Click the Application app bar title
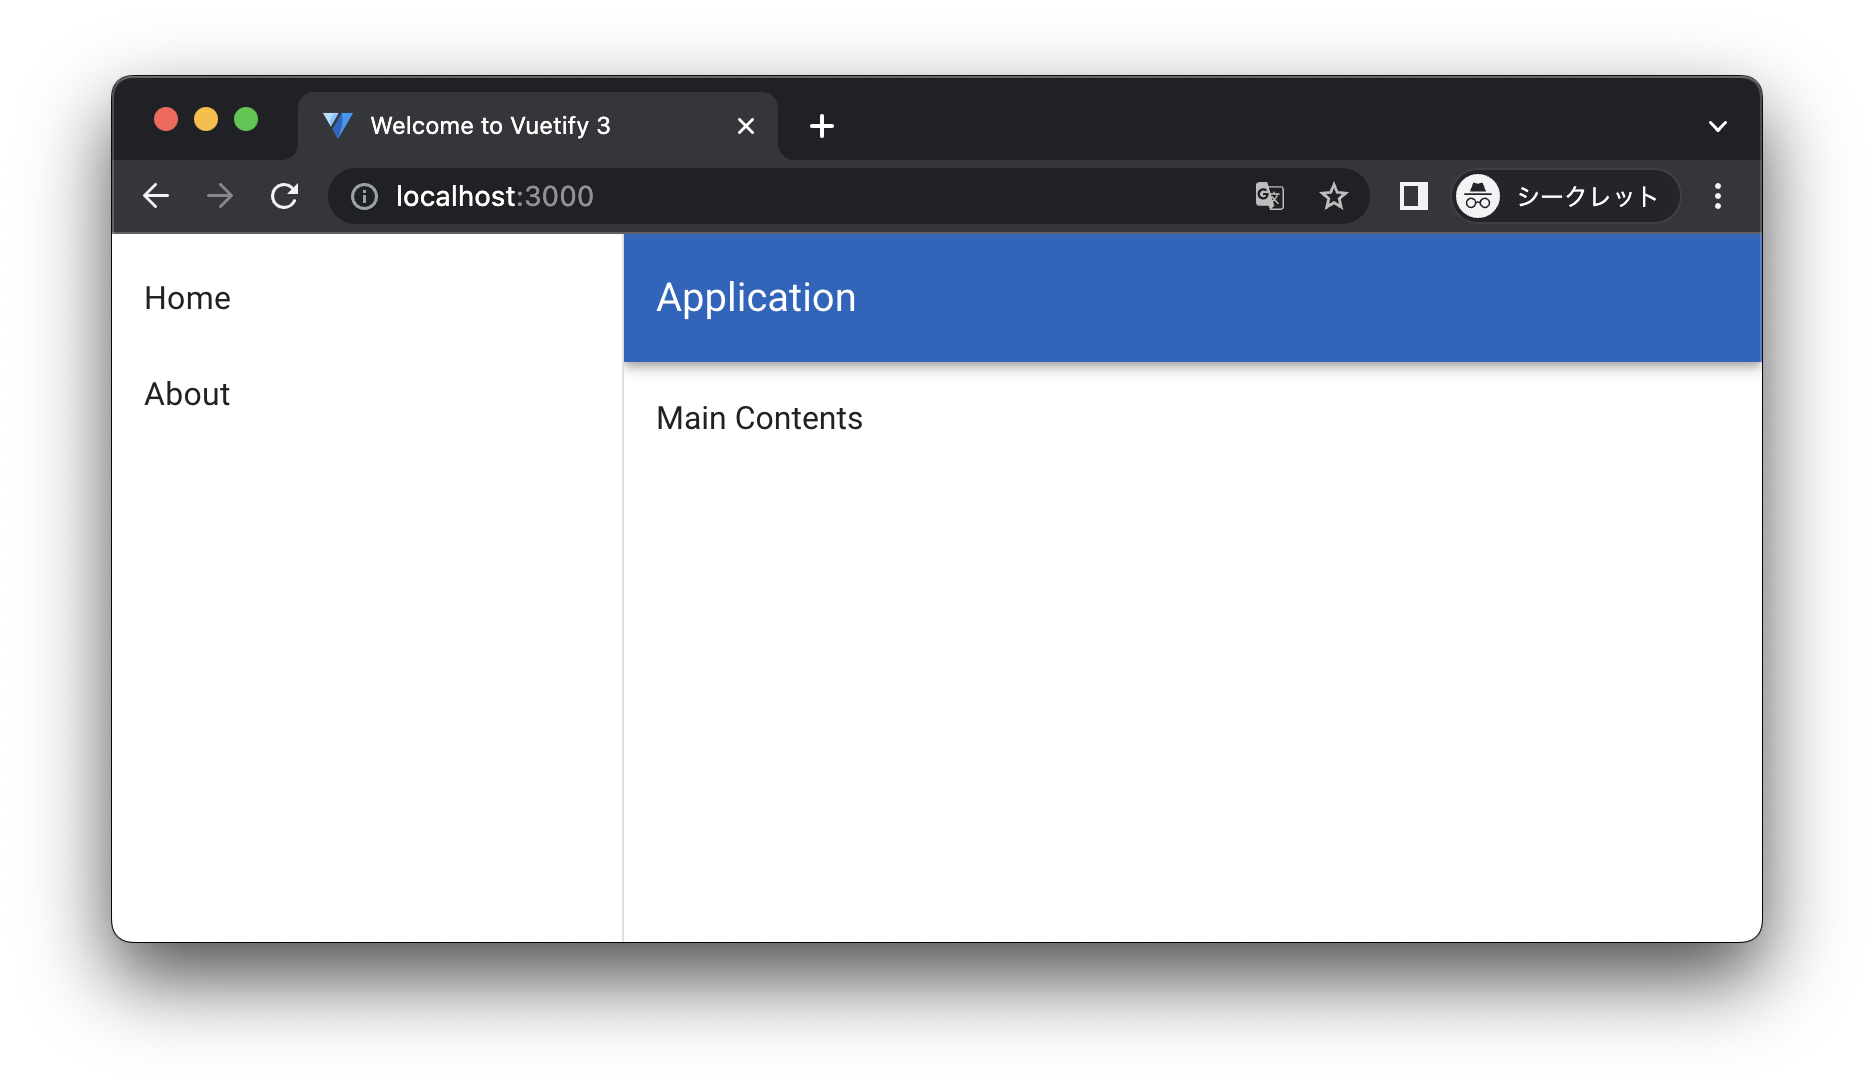 756,297
